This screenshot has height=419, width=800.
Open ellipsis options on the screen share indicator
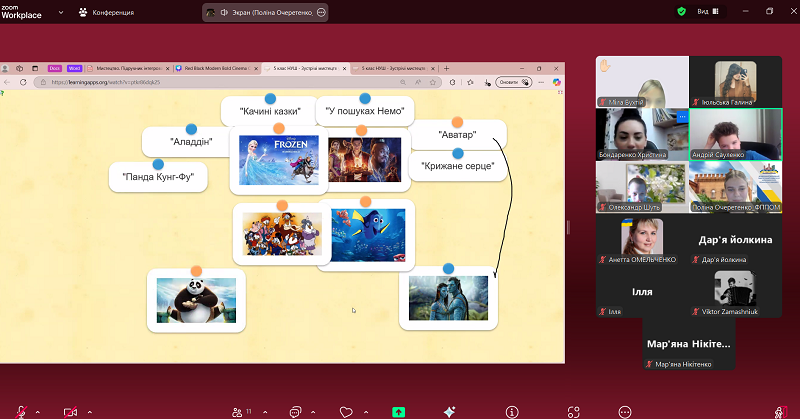[321, 12]
